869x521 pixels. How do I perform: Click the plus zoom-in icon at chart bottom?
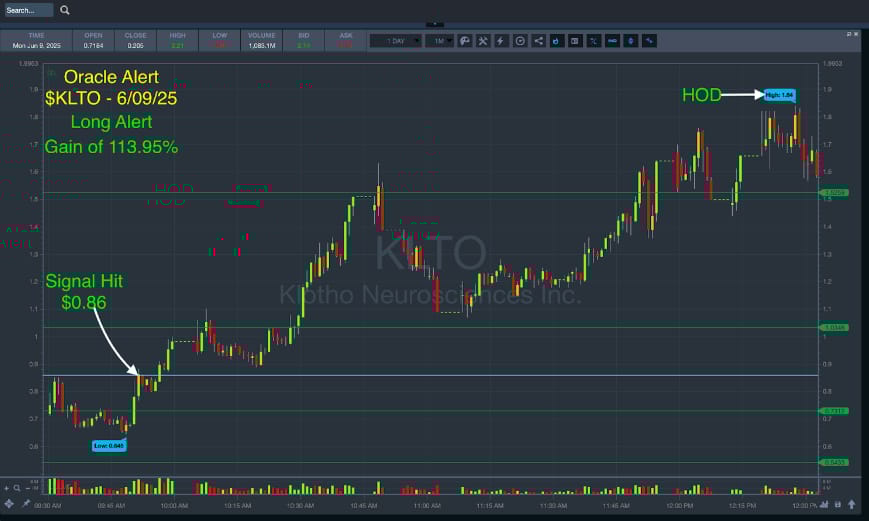pos(7,488)
